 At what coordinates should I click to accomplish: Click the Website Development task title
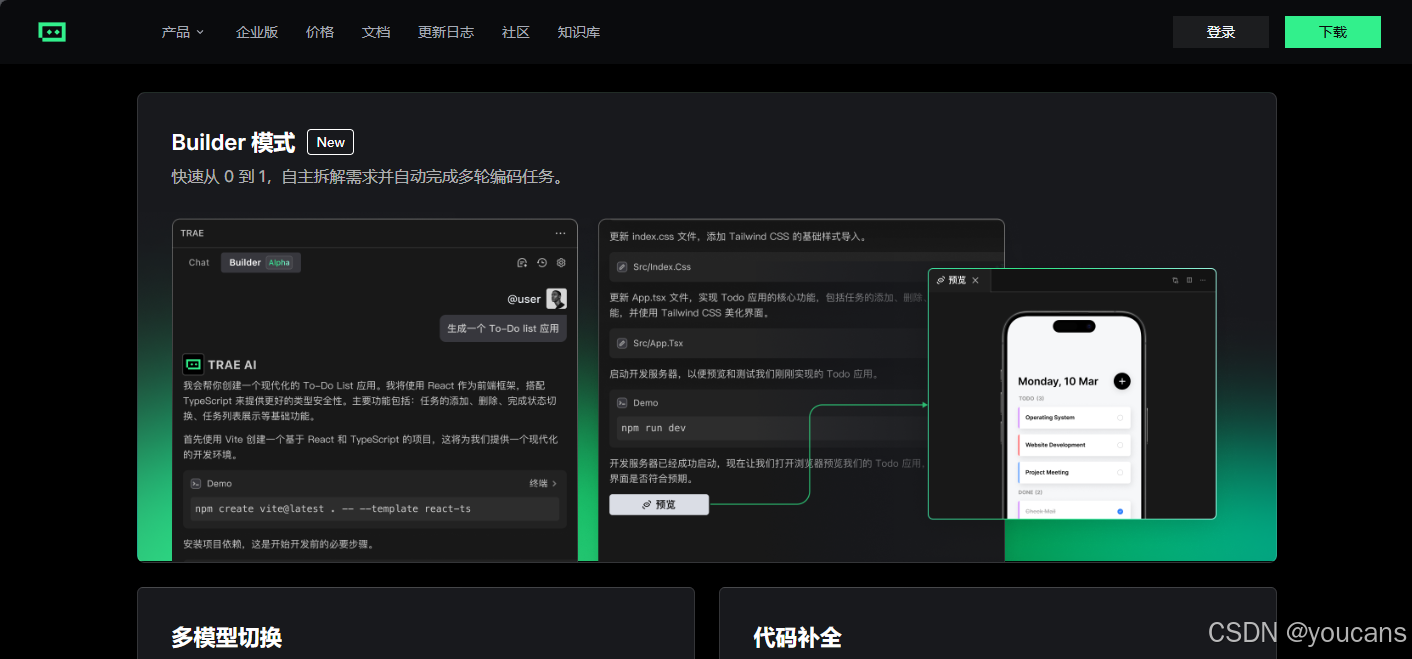point(1055,445)
